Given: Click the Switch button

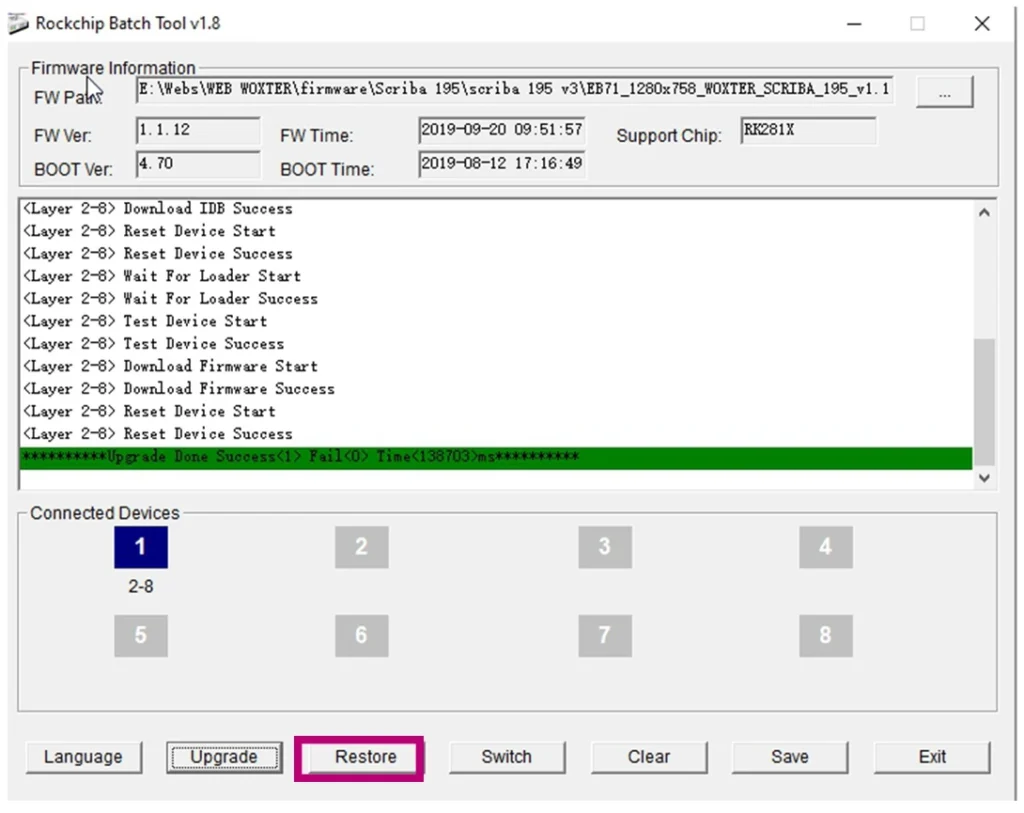Looking at the screenshot, I should click(506, 757).
